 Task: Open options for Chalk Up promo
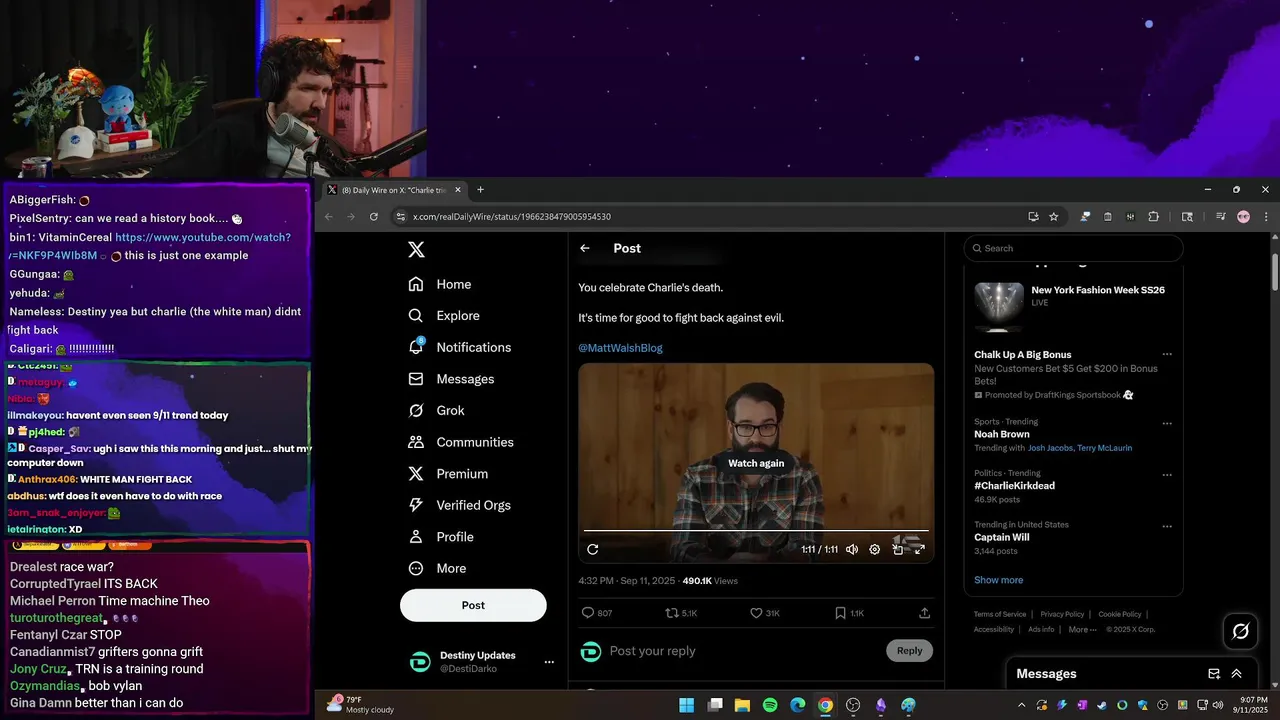(1167, 355)
